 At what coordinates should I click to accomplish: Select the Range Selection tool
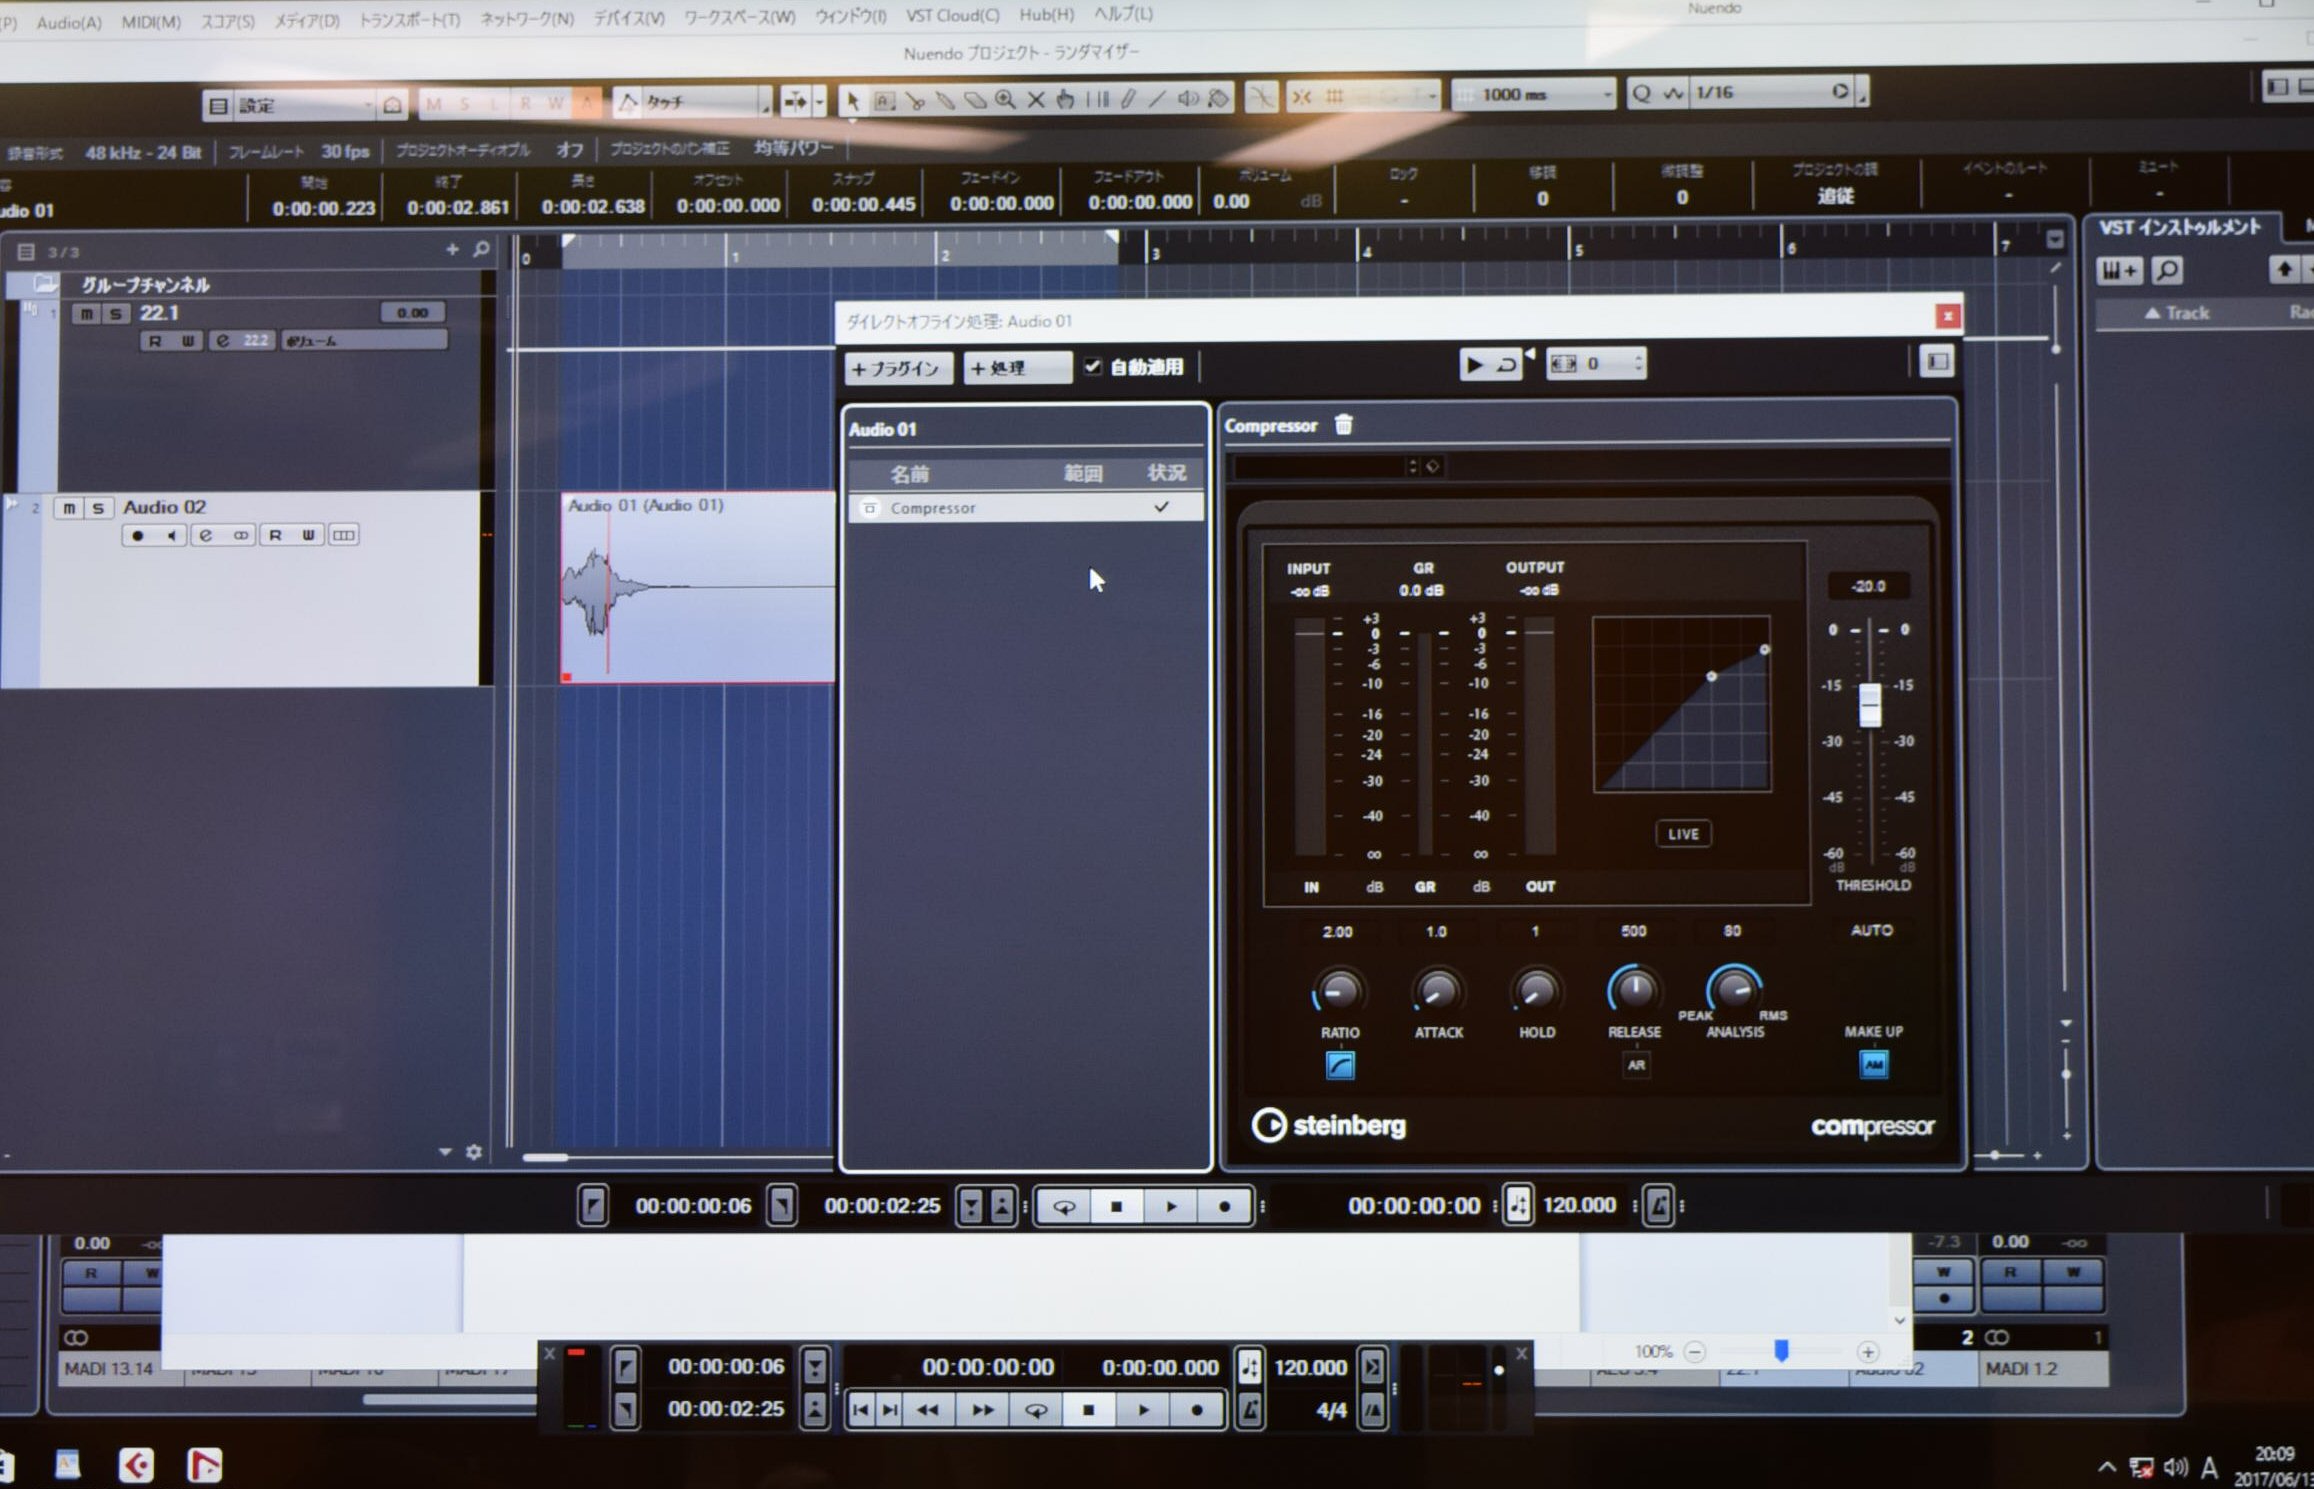point(884,100)
